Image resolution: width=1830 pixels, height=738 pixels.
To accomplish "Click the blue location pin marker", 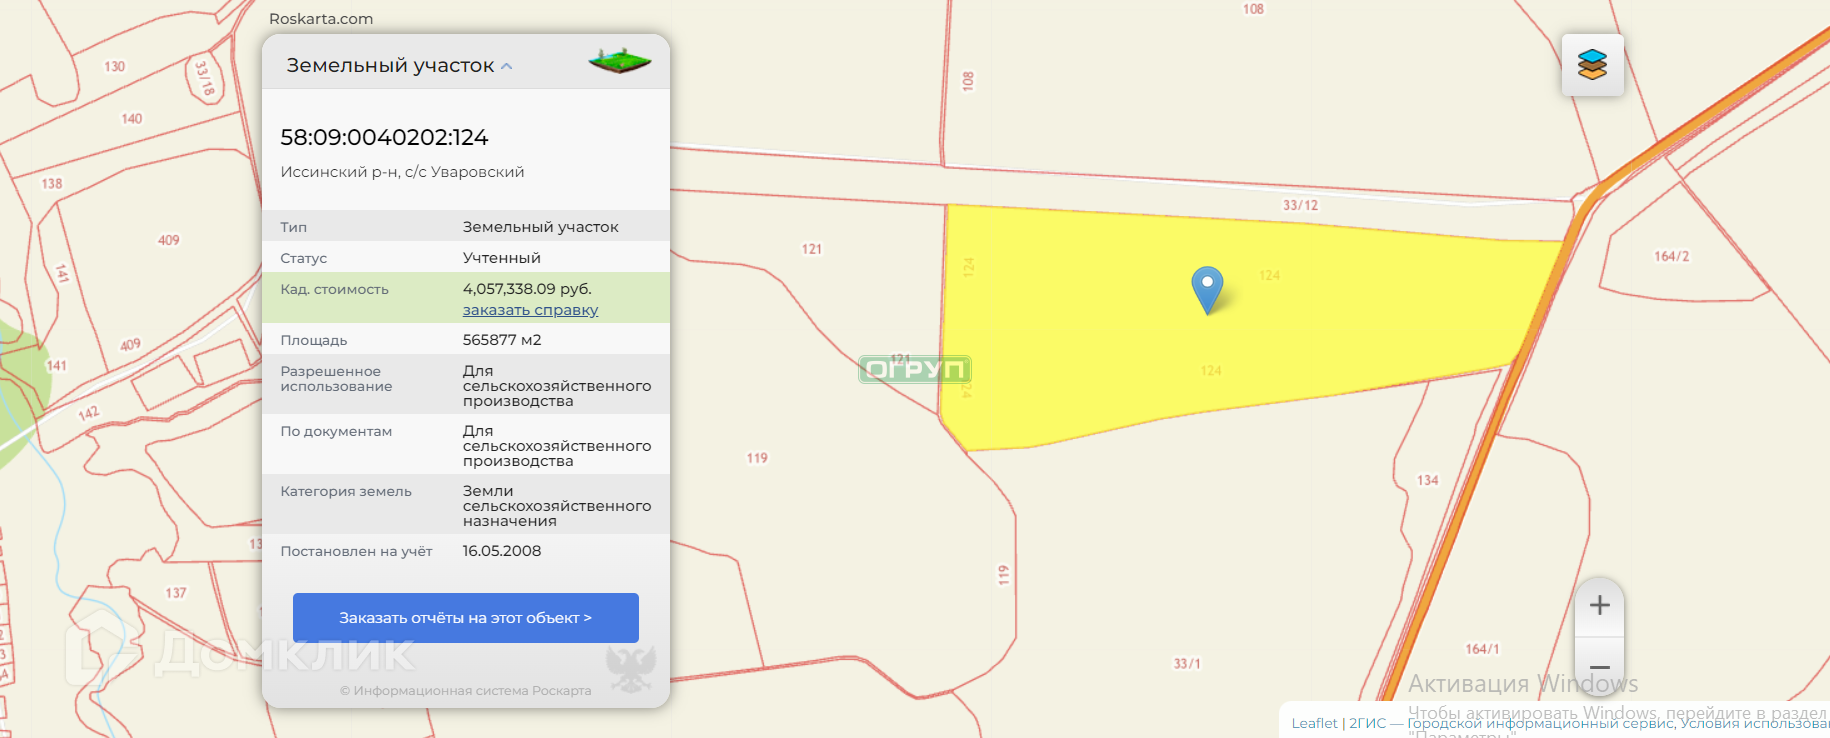I will point(1207,289).
